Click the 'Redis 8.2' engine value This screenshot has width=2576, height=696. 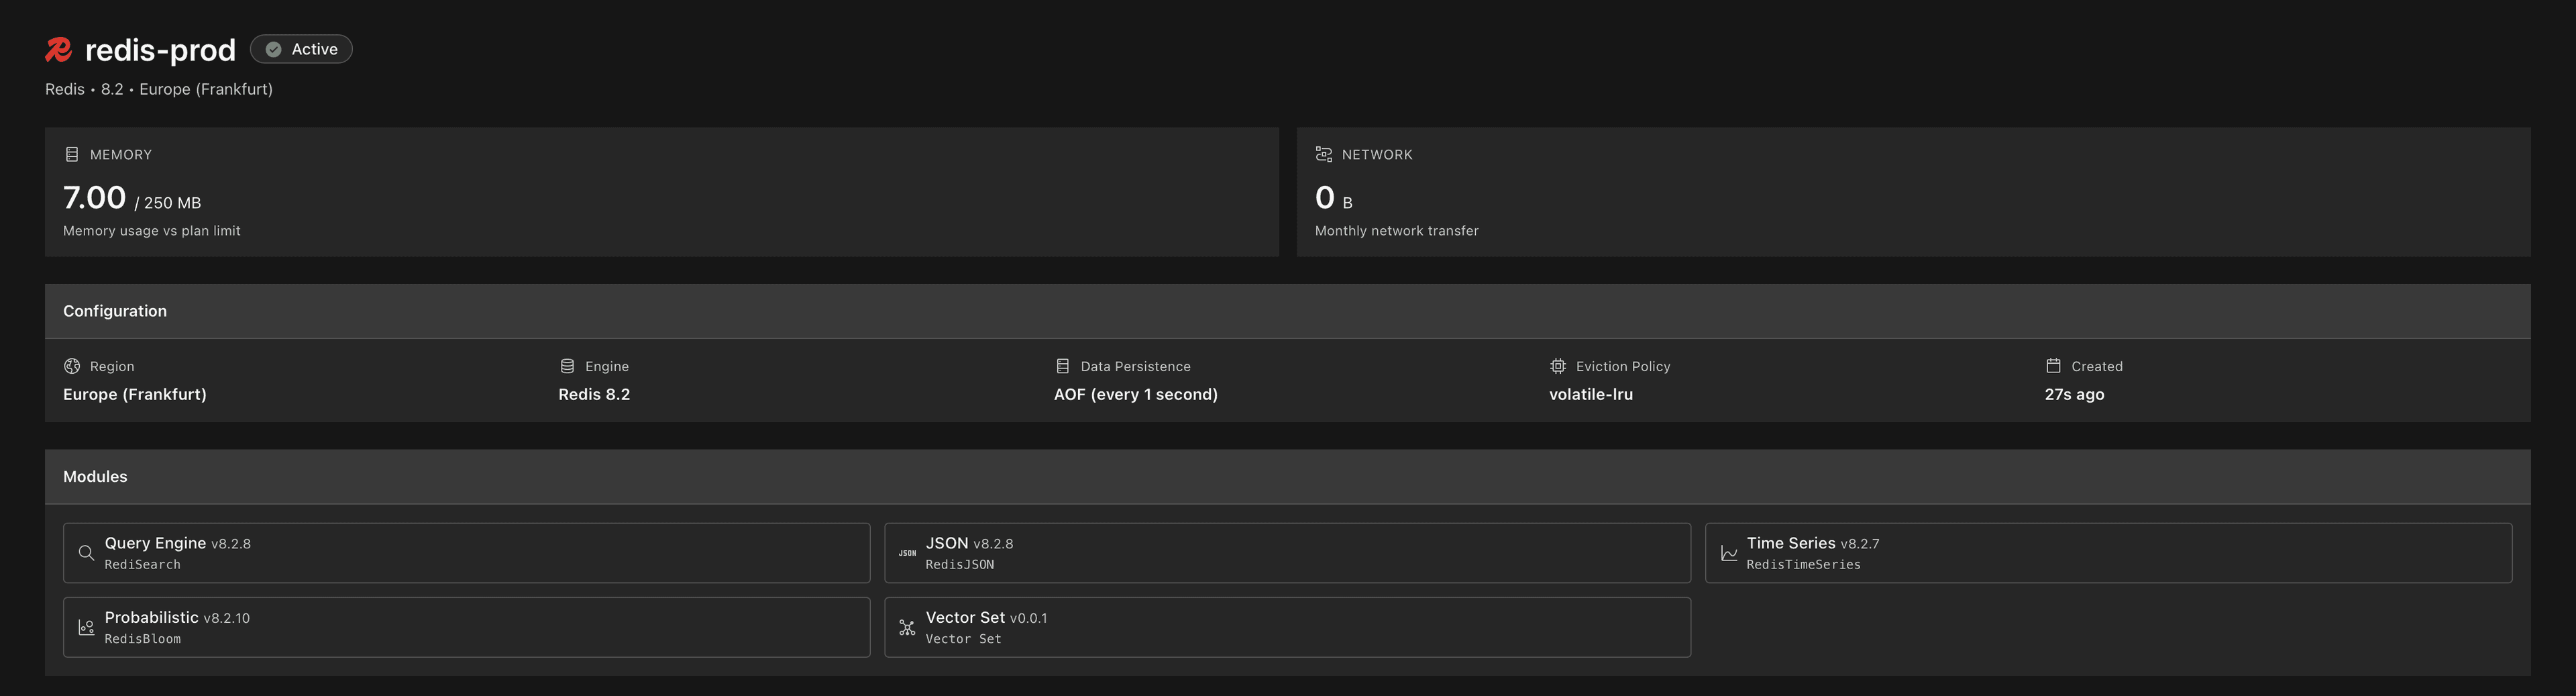[594, 394]
